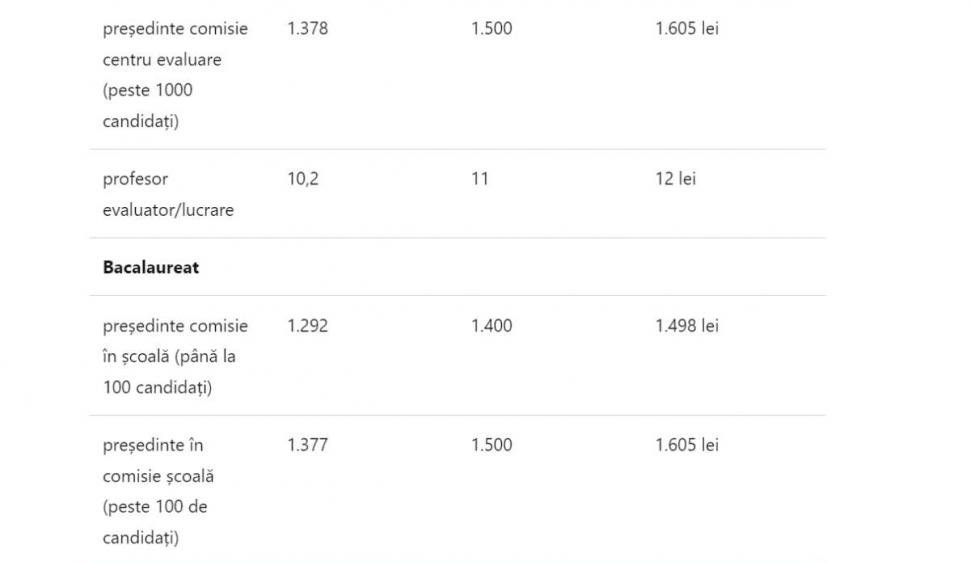This screenshot has height=565, width=970.
Task: Select the președinte comisie în școală label
Action: click(175, 341)
